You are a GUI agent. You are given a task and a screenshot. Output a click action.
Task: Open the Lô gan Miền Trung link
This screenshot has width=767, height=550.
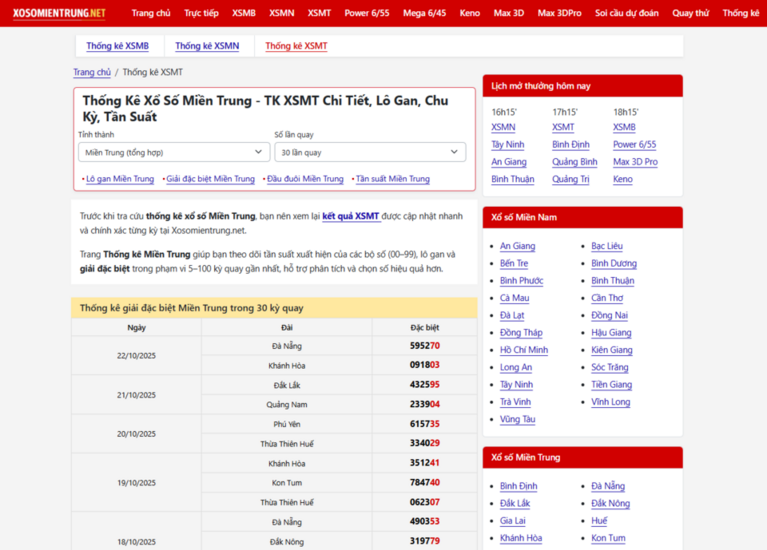[x=120, y=179]
